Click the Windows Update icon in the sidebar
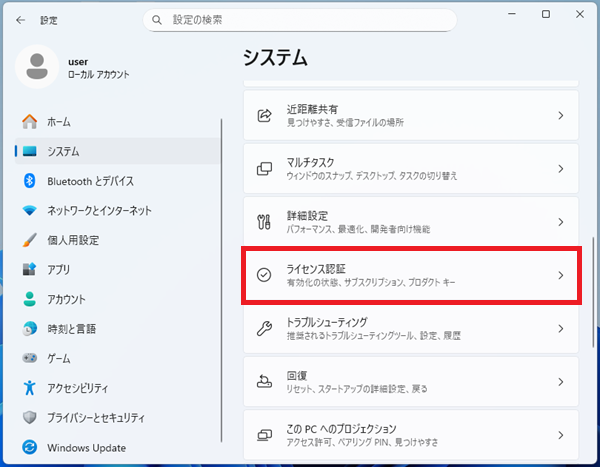Screen dimensions: 600x467 coord(29,447)
